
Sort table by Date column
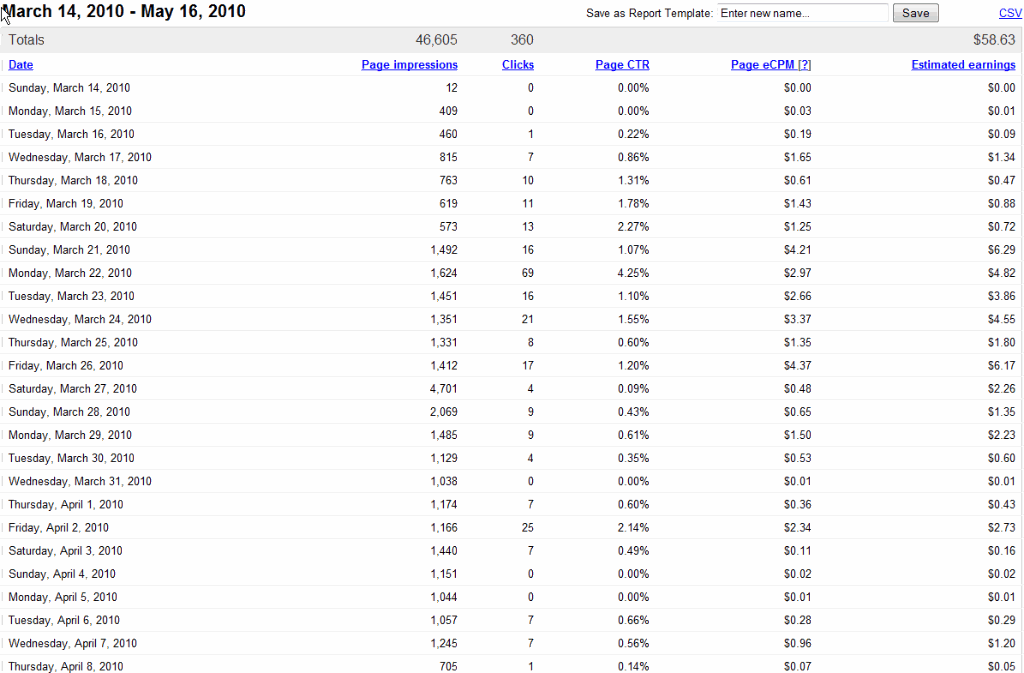[20, 65]
